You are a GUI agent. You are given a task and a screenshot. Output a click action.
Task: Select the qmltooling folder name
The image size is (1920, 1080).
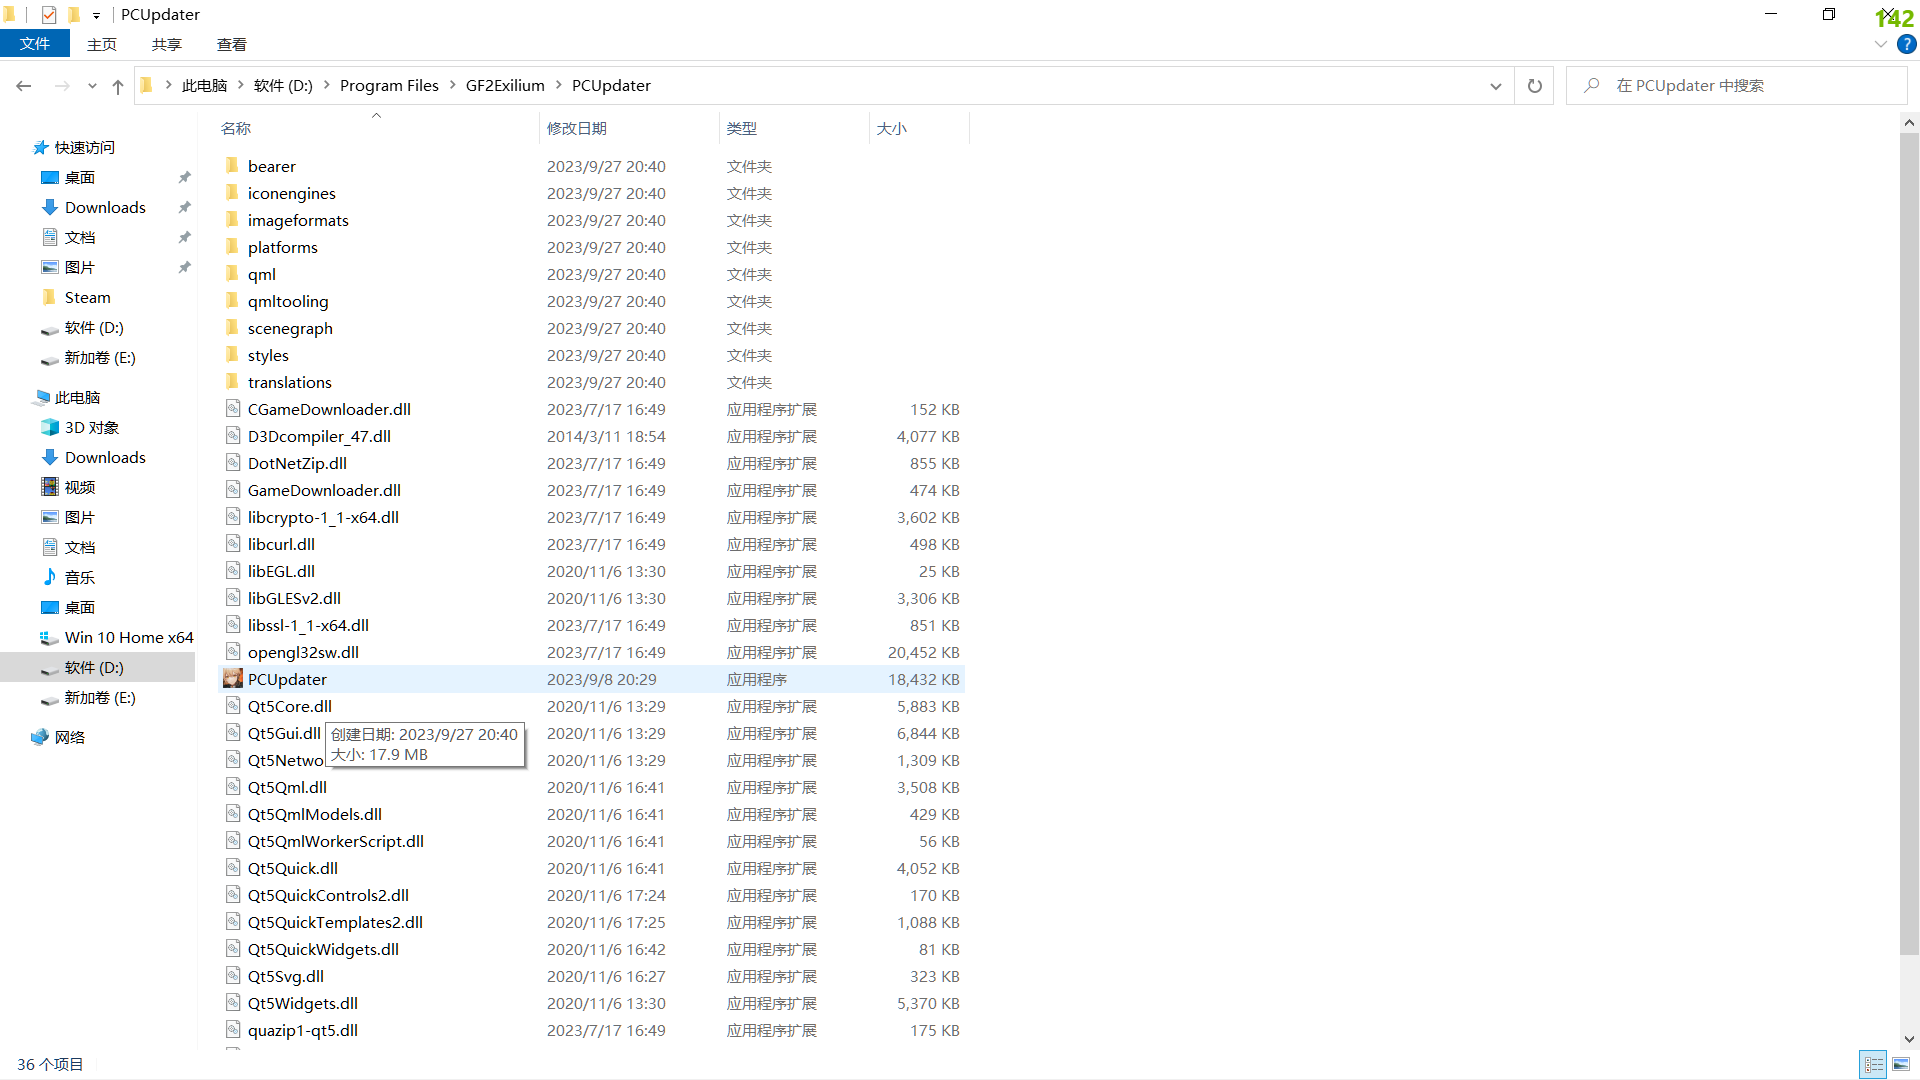point(288,301)
